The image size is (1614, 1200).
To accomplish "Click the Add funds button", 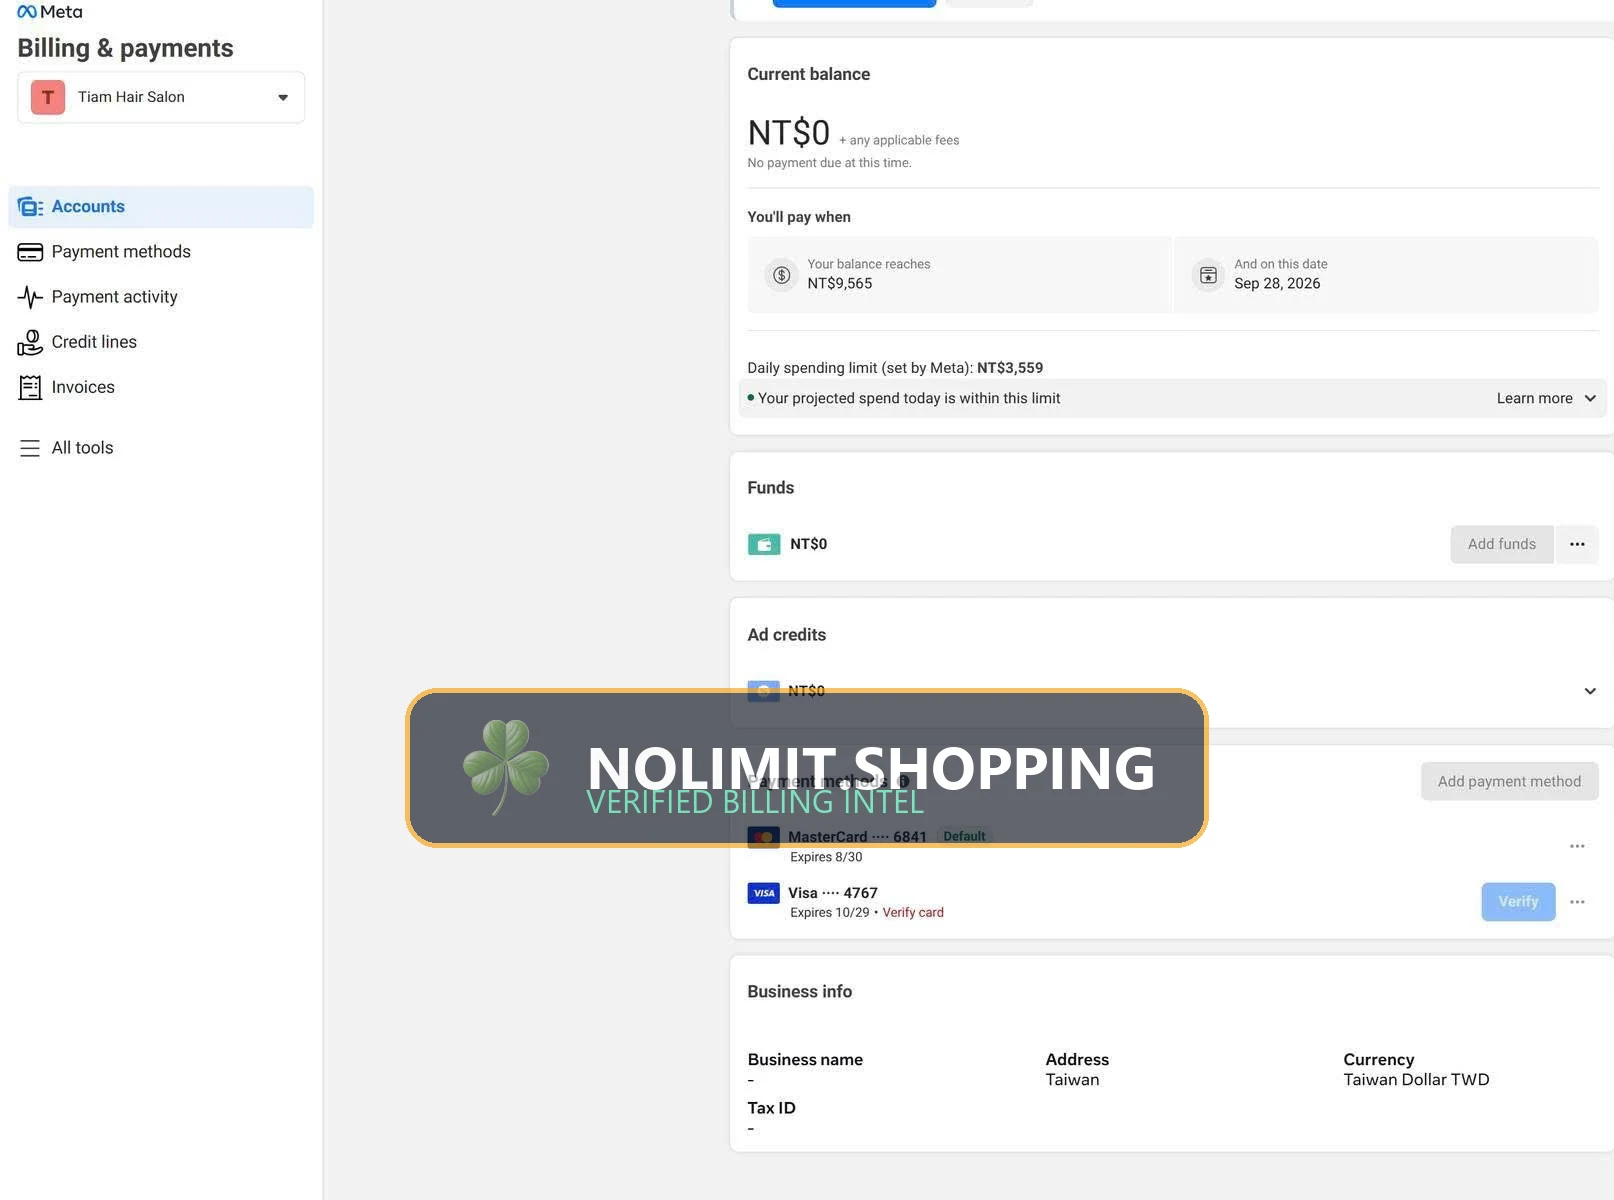I will (1502, 544).
